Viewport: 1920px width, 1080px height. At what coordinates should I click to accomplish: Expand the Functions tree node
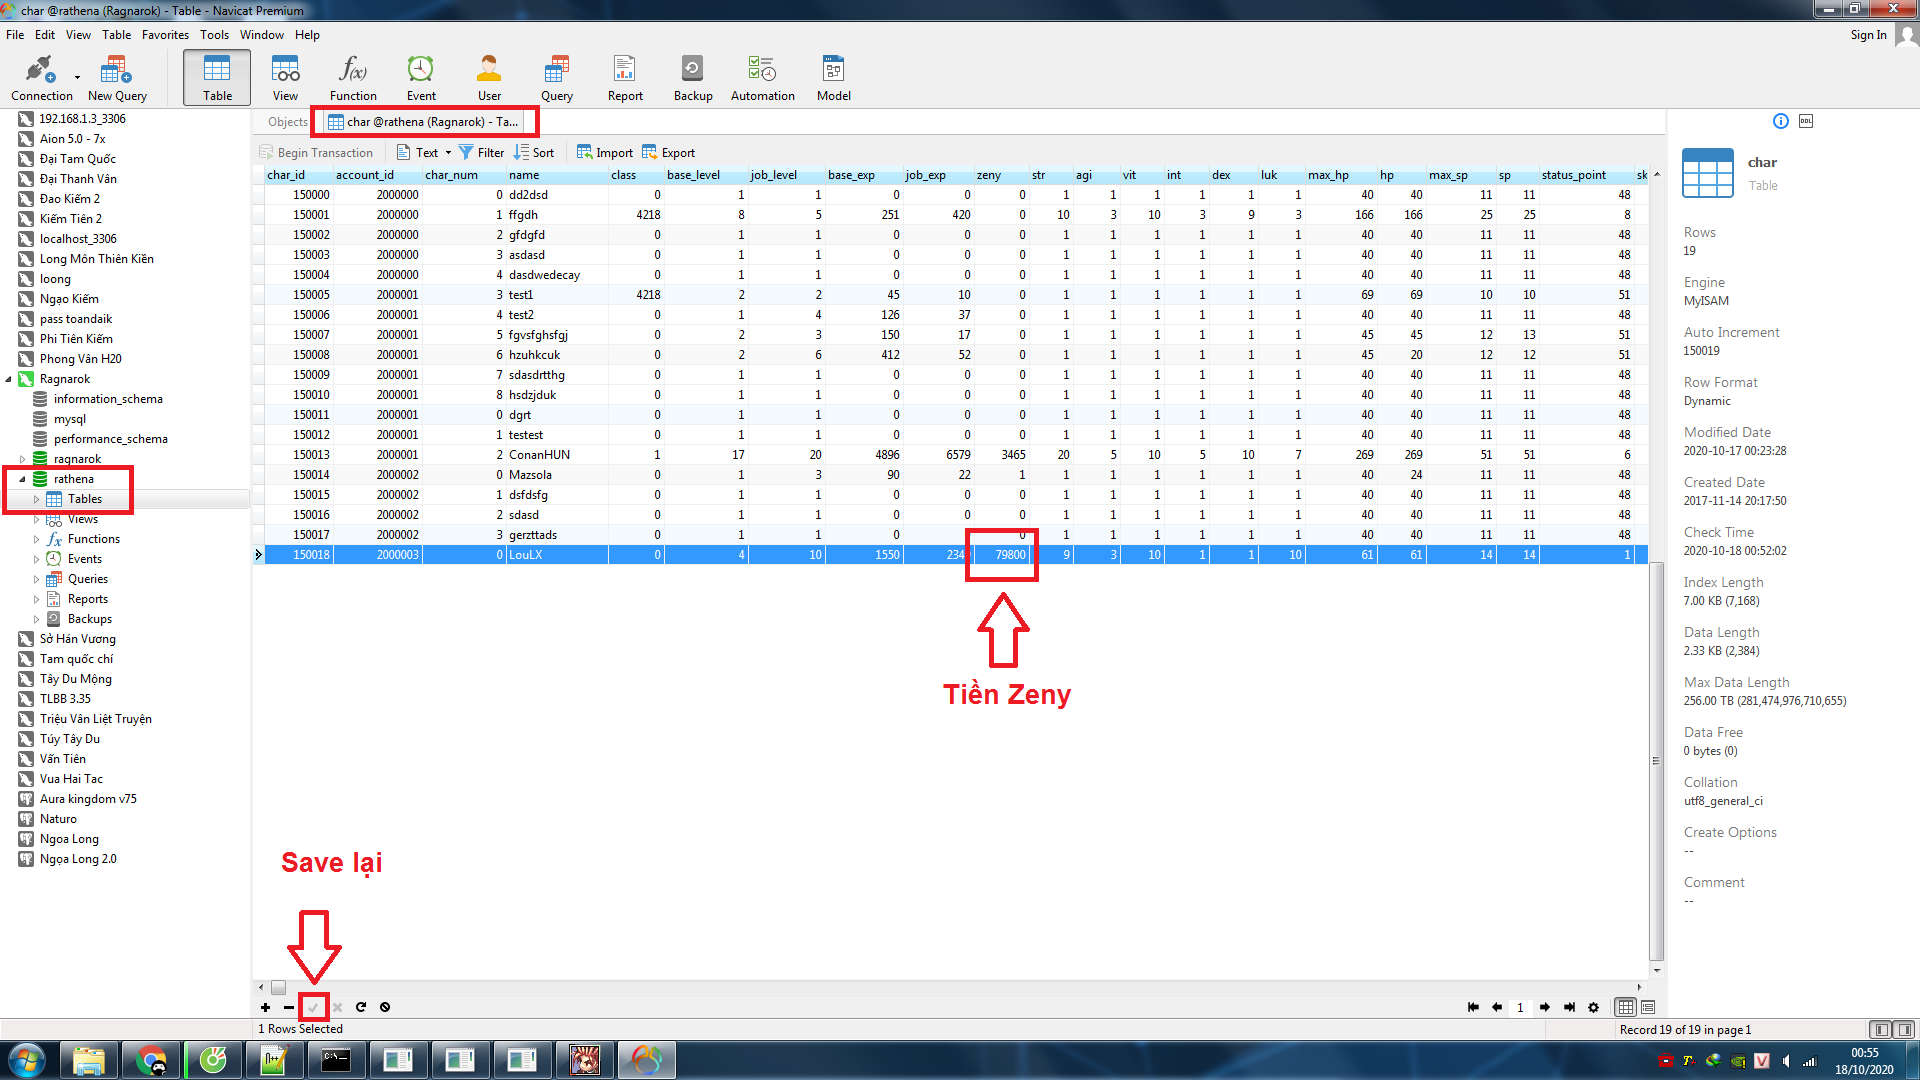pyautogui.click(x=37, y=539)
